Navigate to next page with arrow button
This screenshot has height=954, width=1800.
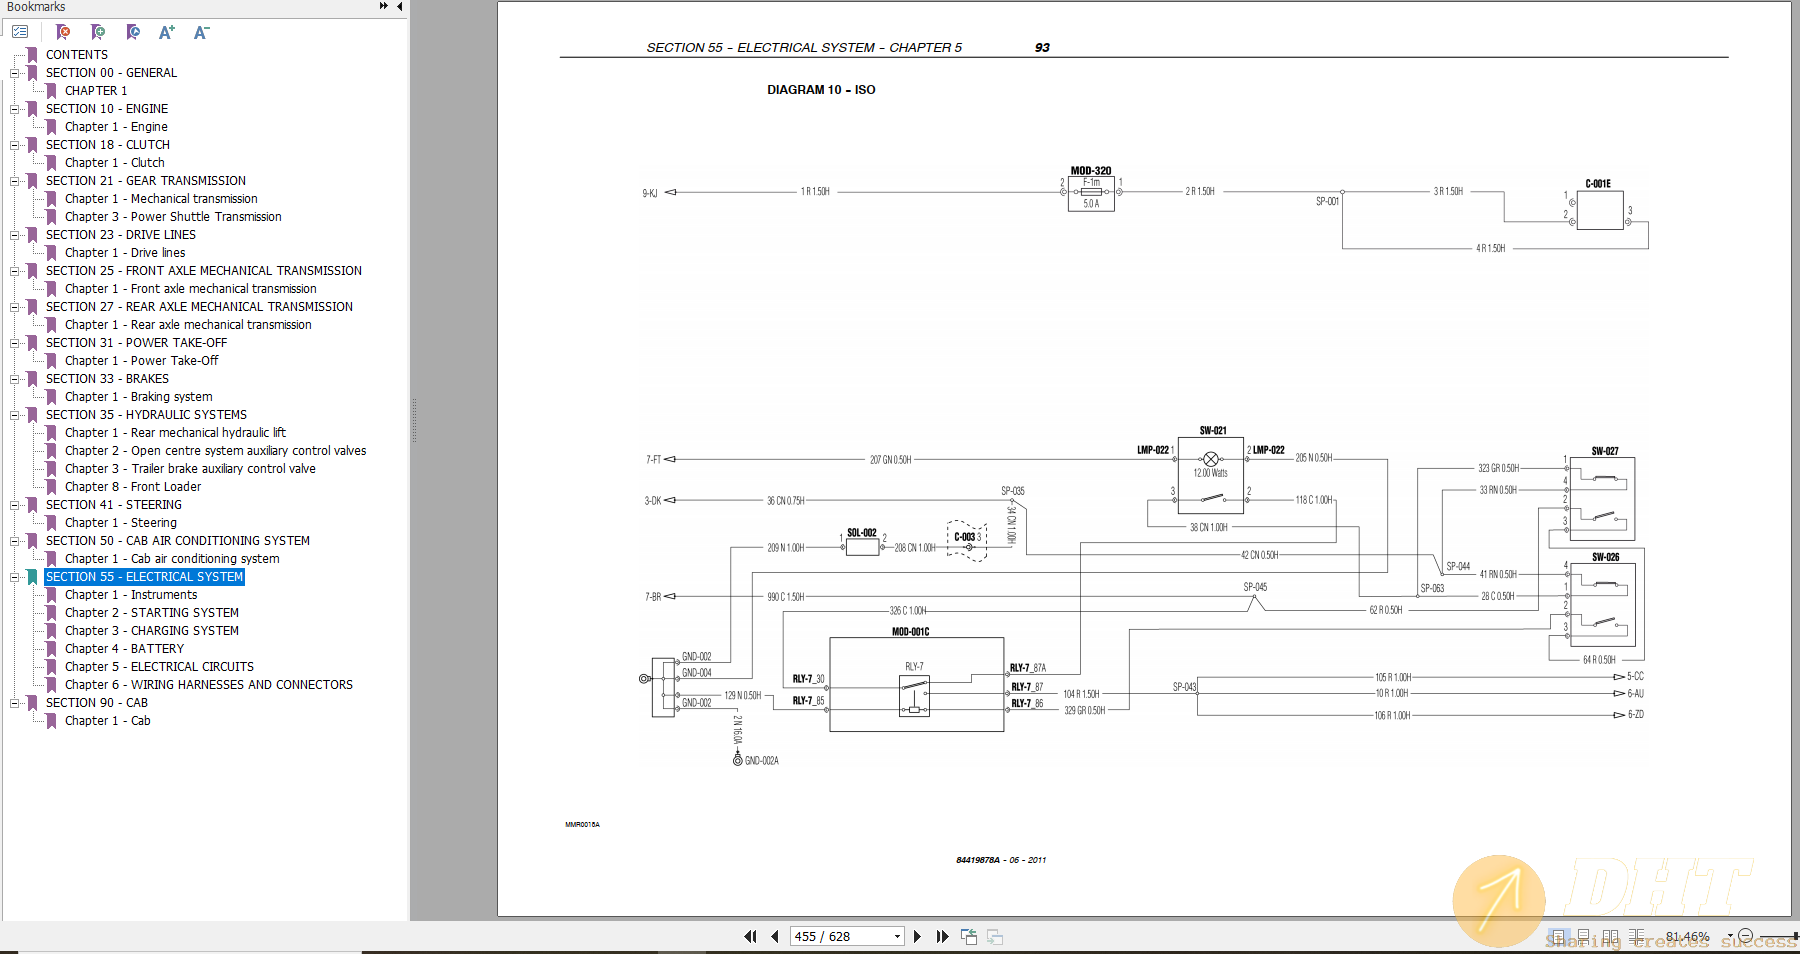pos(918,936)
